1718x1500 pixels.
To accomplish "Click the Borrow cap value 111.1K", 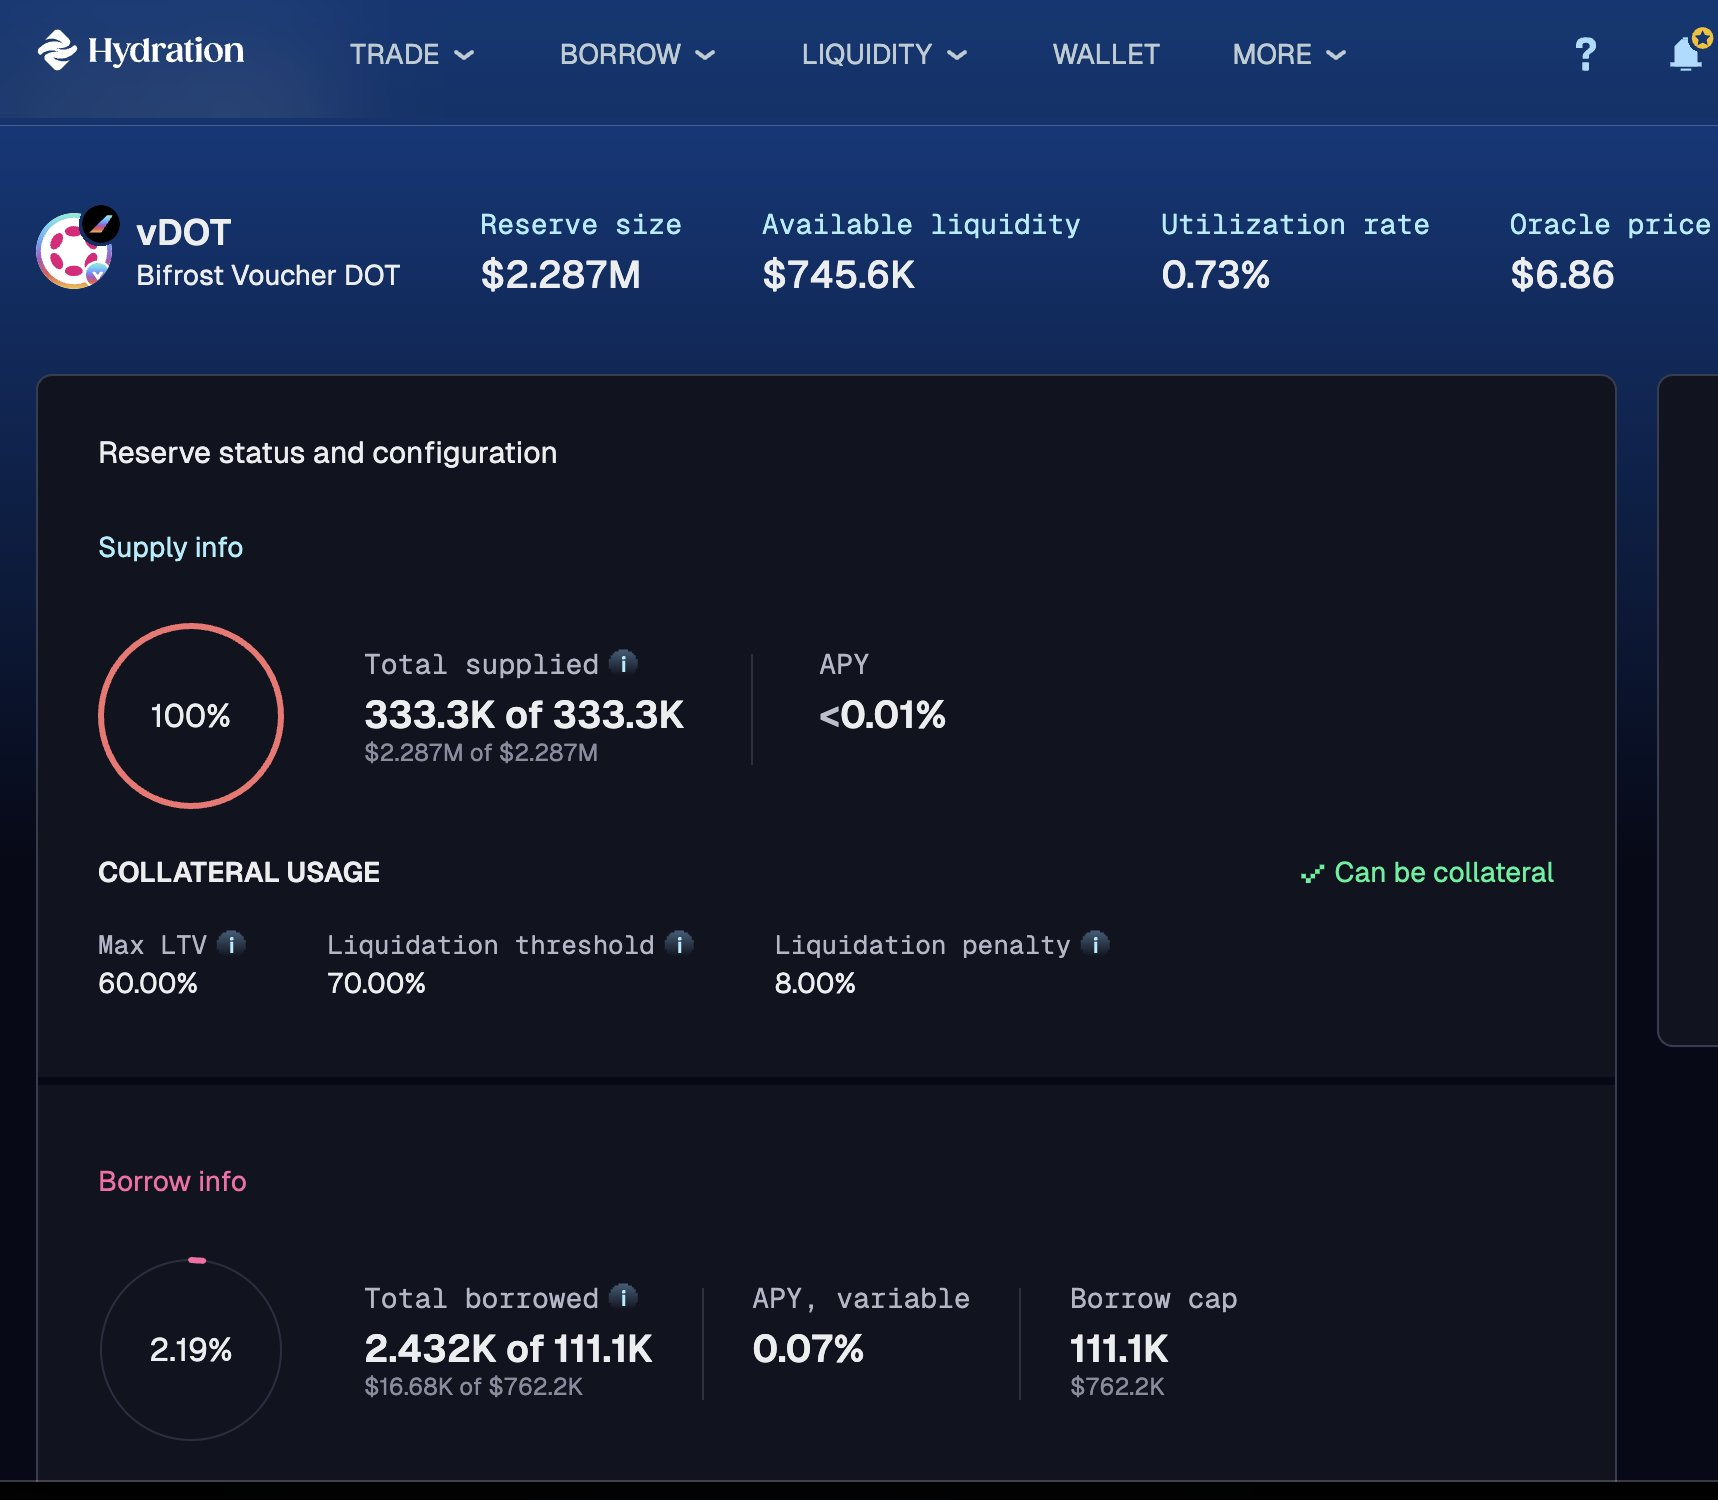I will coord(1119,1349).
